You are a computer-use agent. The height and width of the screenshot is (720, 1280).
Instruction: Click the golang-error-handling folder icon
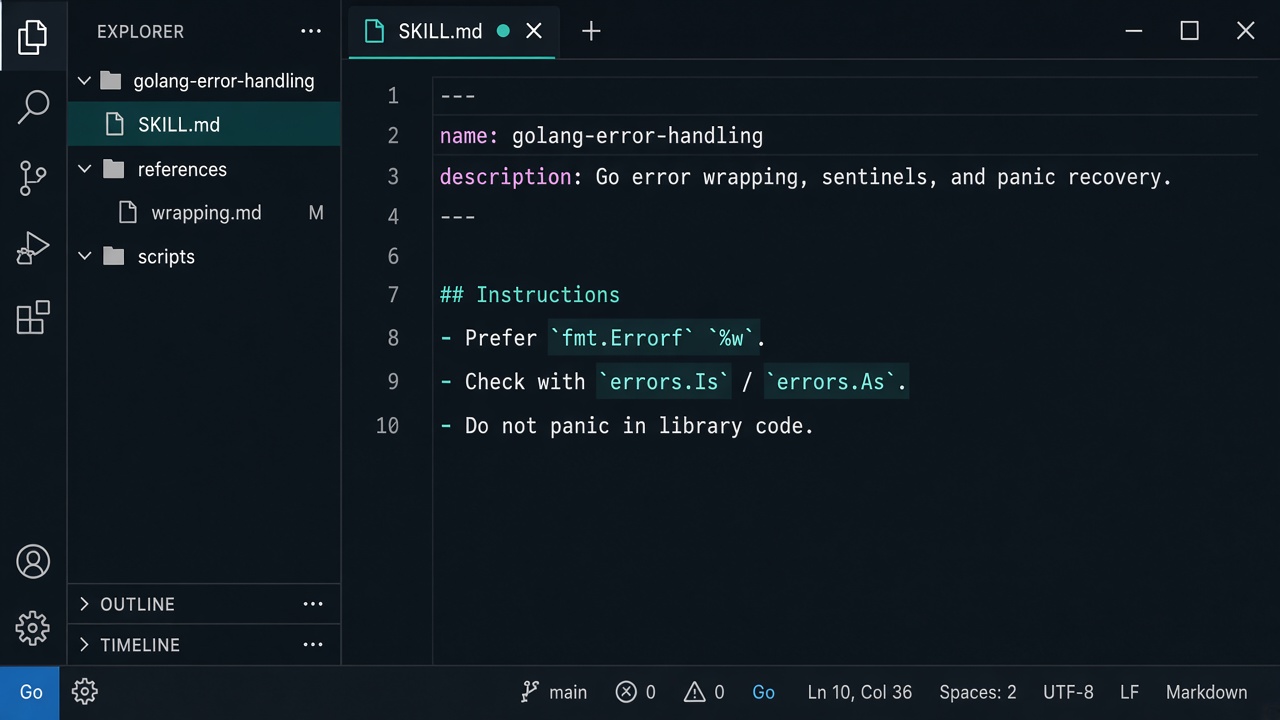(111, 81)
